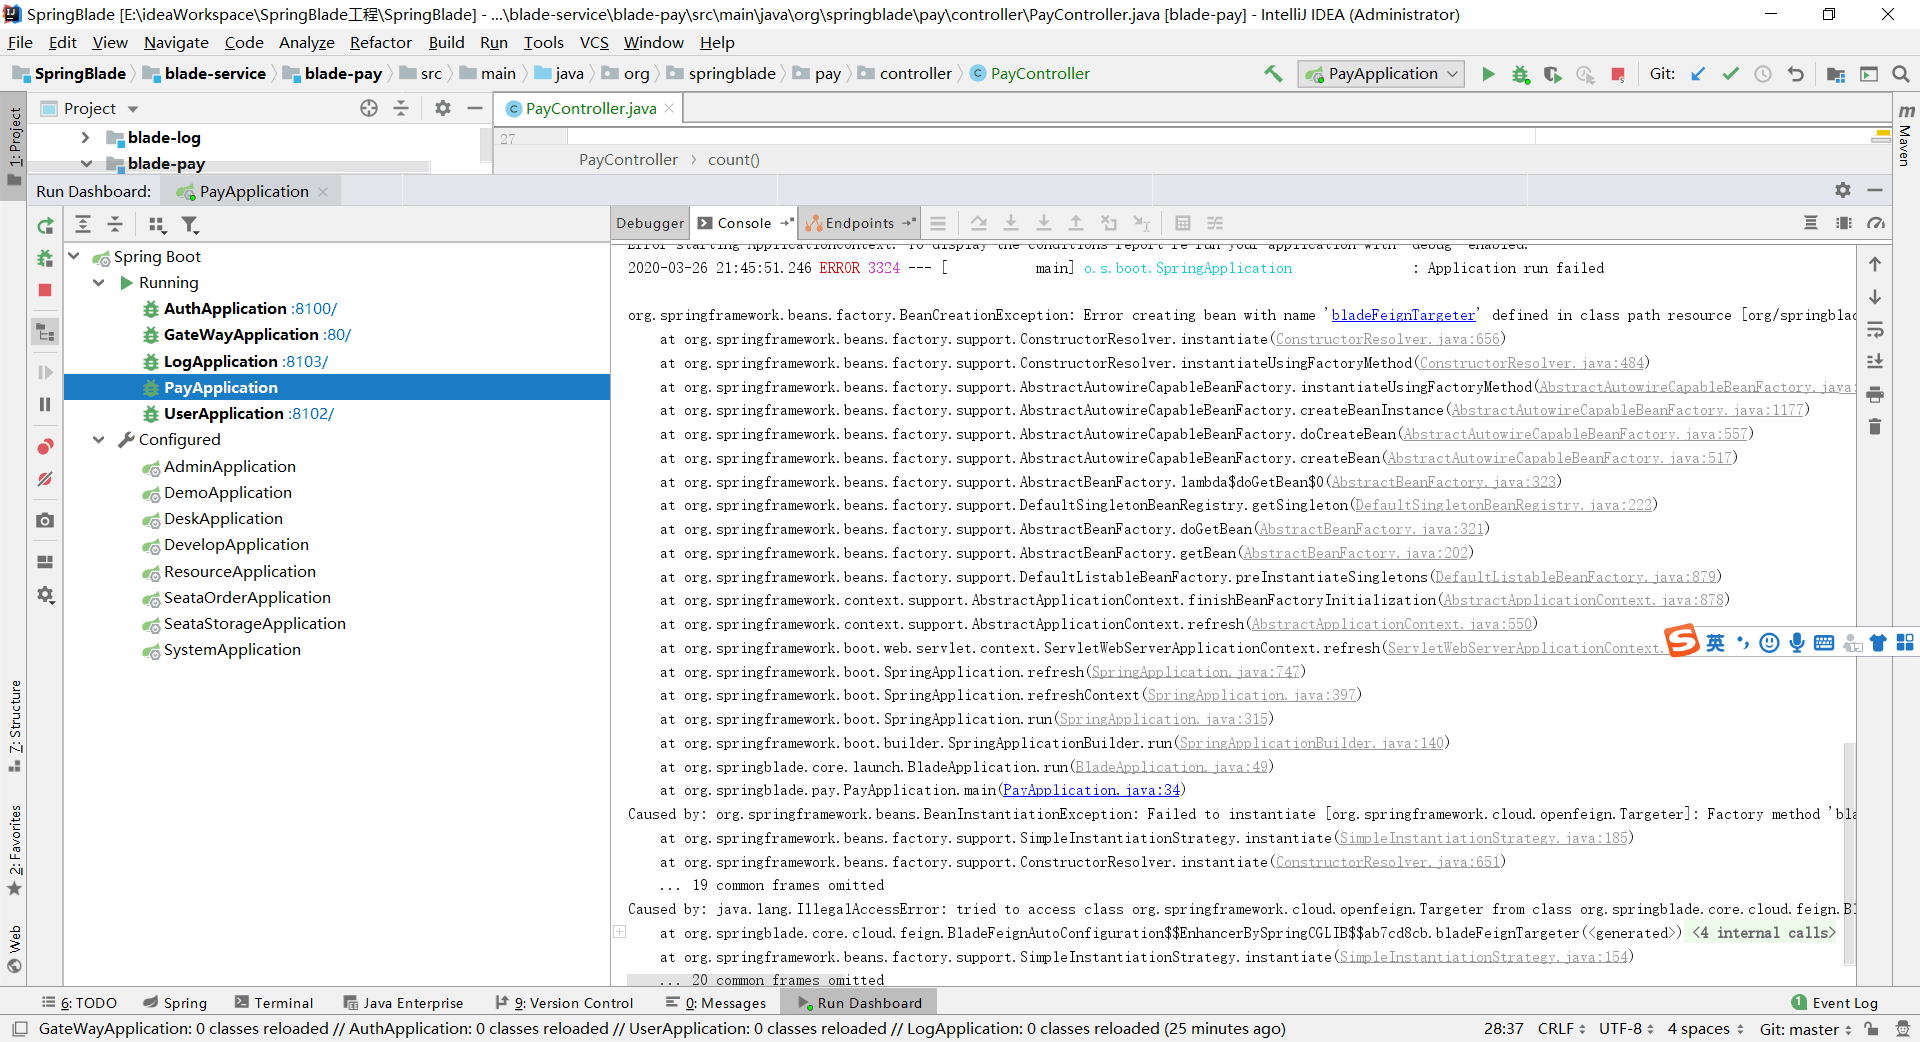Toggle the Maven tool window stripe
This screenshot has height=1042, width=1920.
tap(1906, 134)
